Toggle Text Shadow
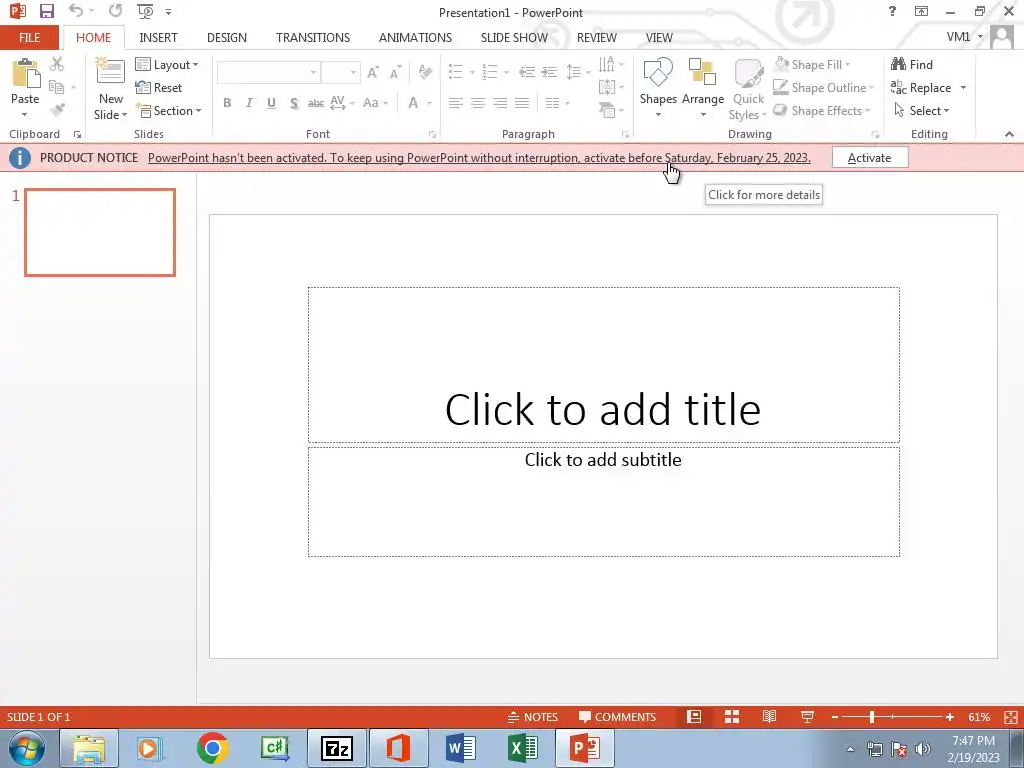The height and width of the screenshot is (768, 1024). tap(294, 103)
